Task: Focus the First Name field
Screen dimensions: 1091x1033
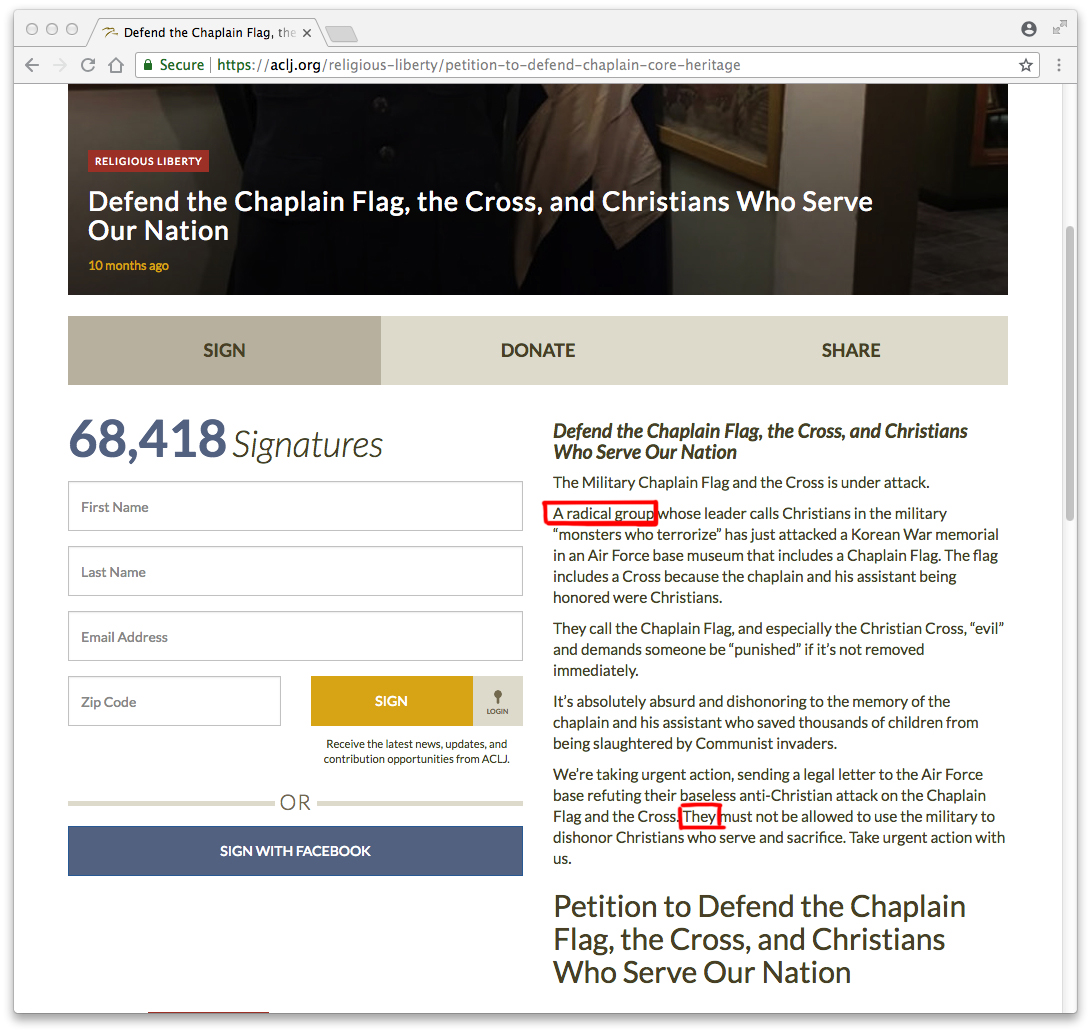Action: 295,506
